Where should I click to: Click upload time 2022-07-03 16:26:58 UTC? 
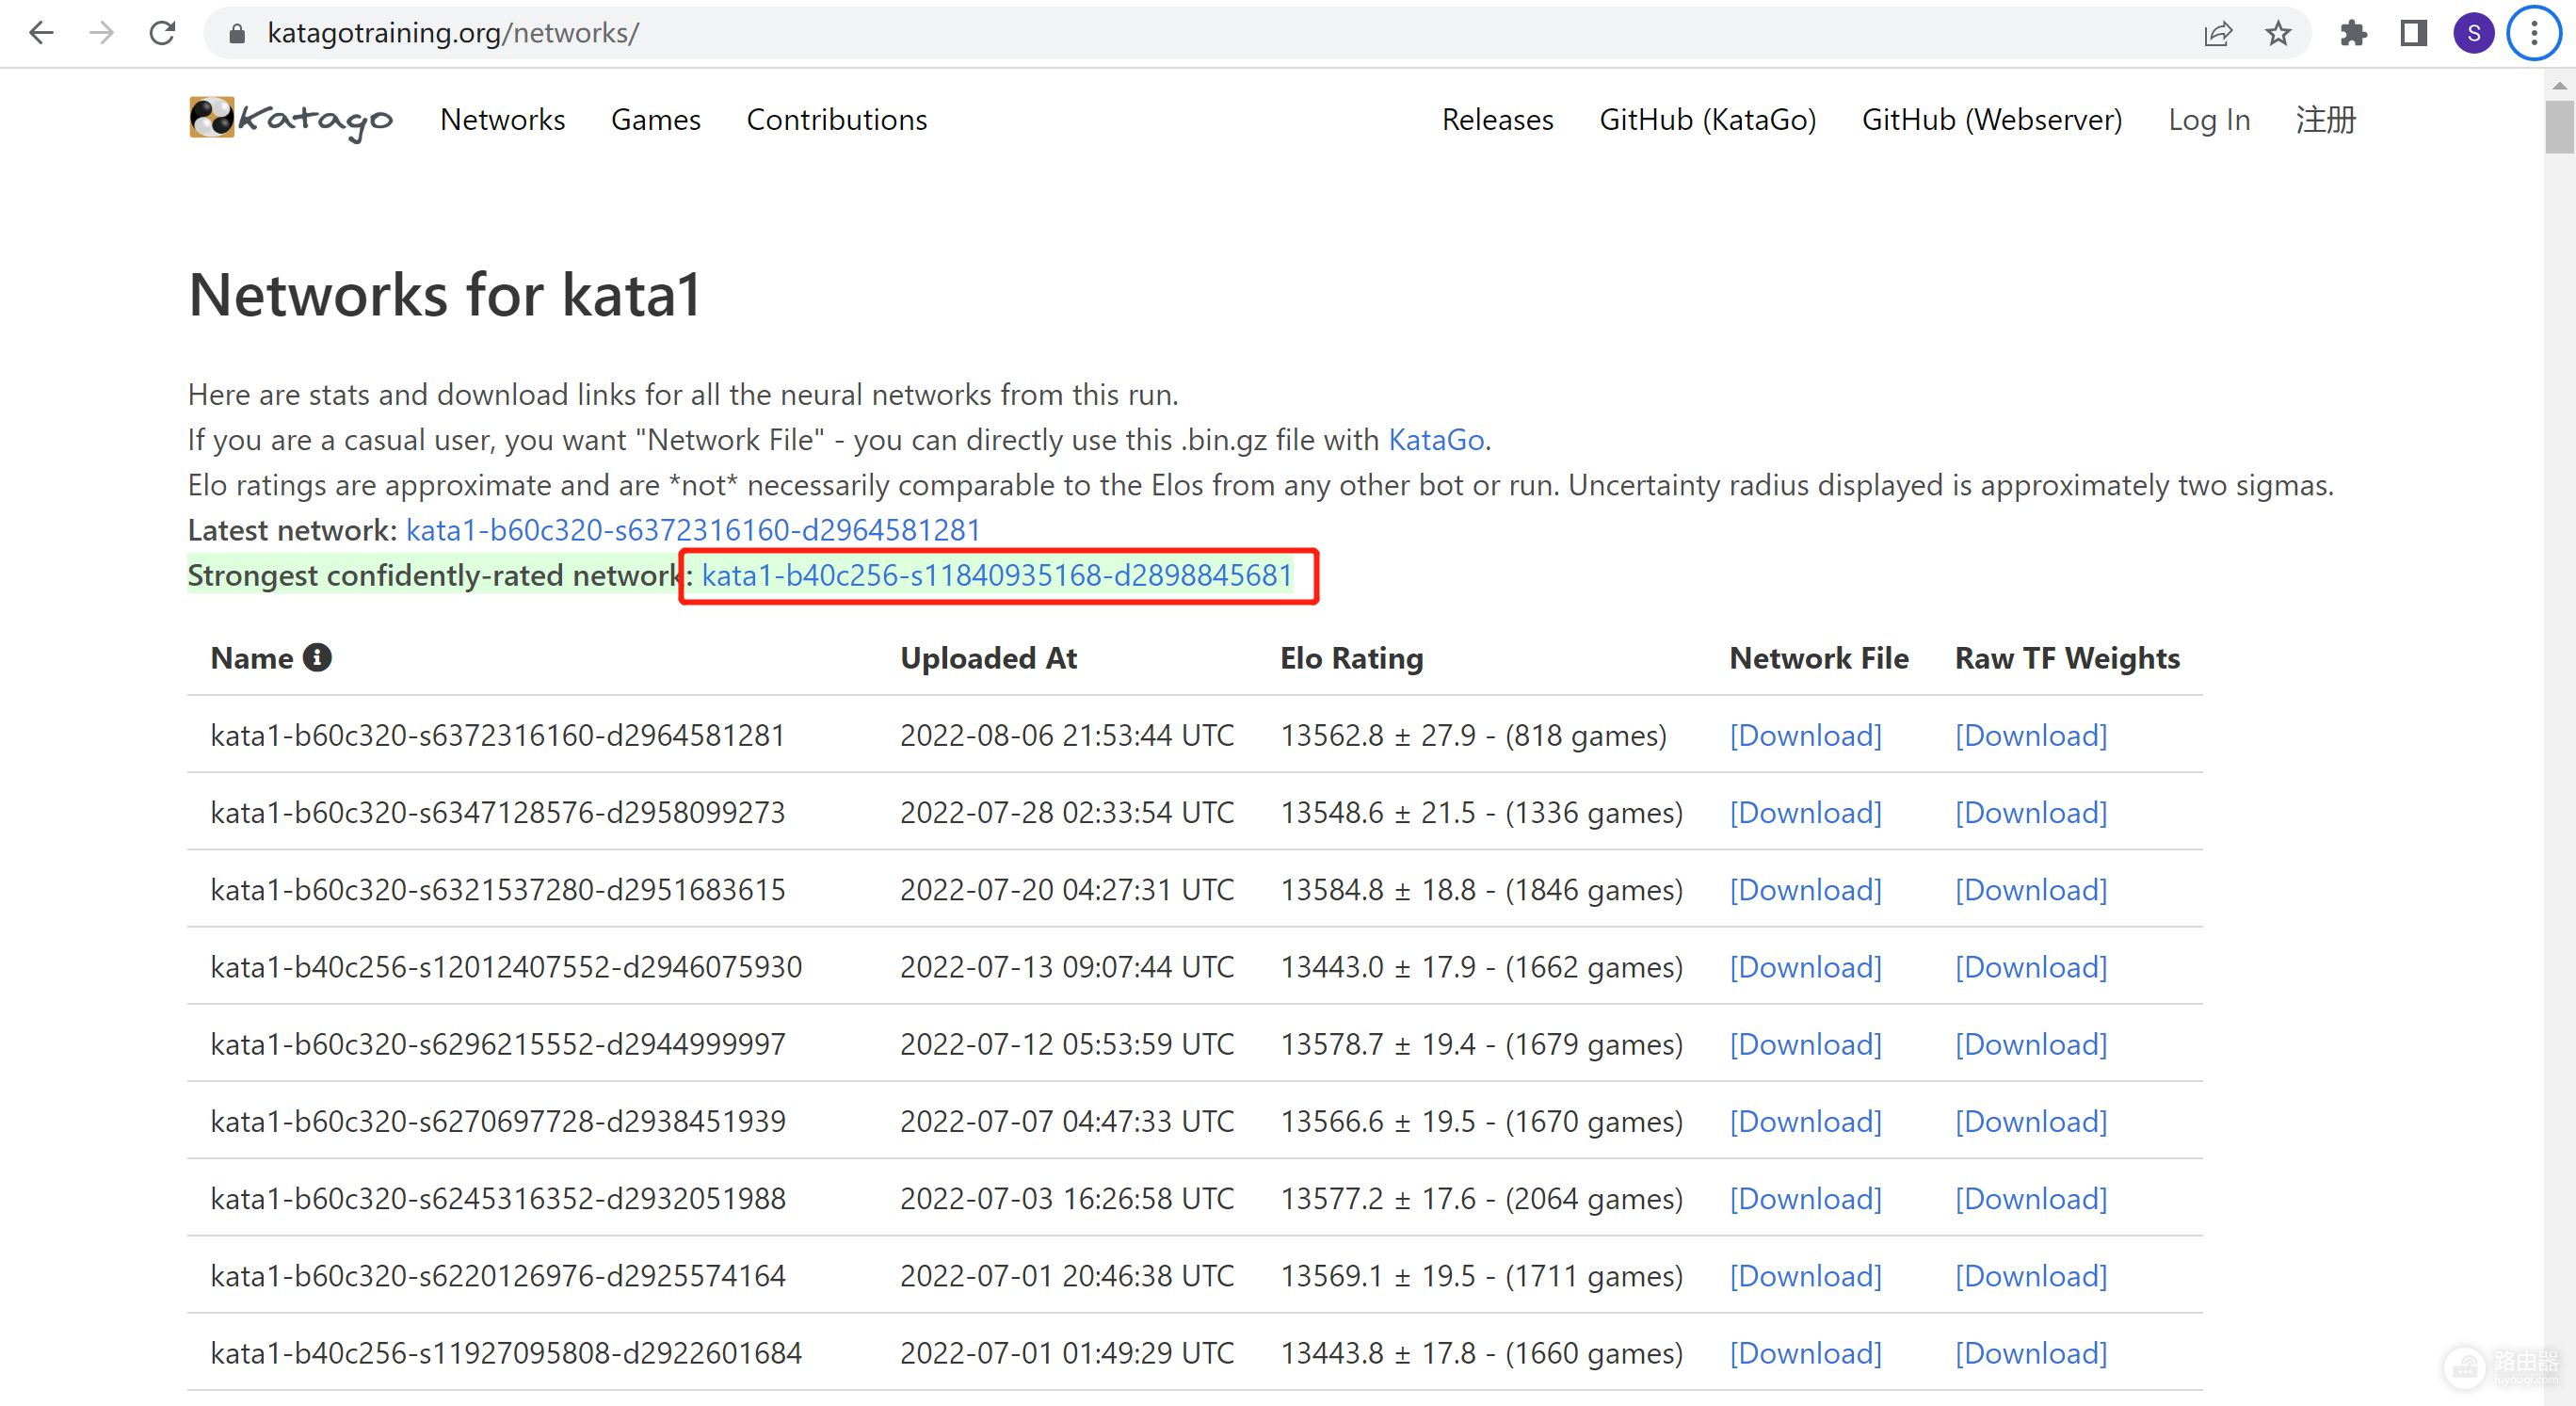pyautogui.click(x=1067, y=1199)
